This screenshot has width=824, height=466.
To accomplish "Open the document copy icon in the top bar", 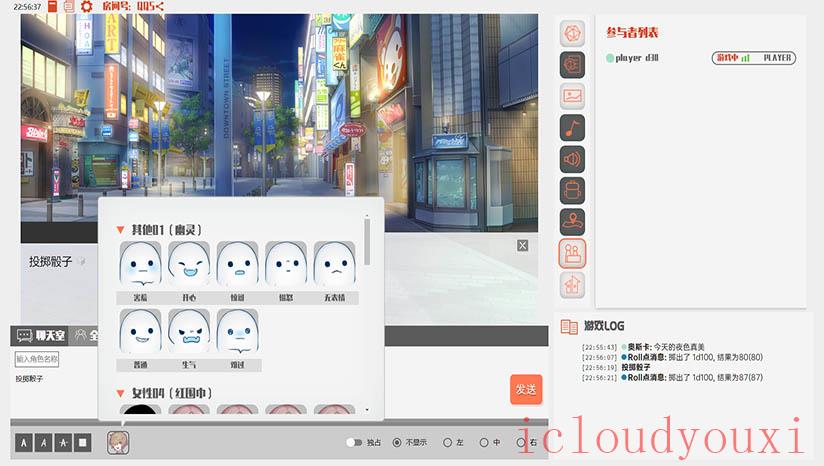I will (69, 6).
